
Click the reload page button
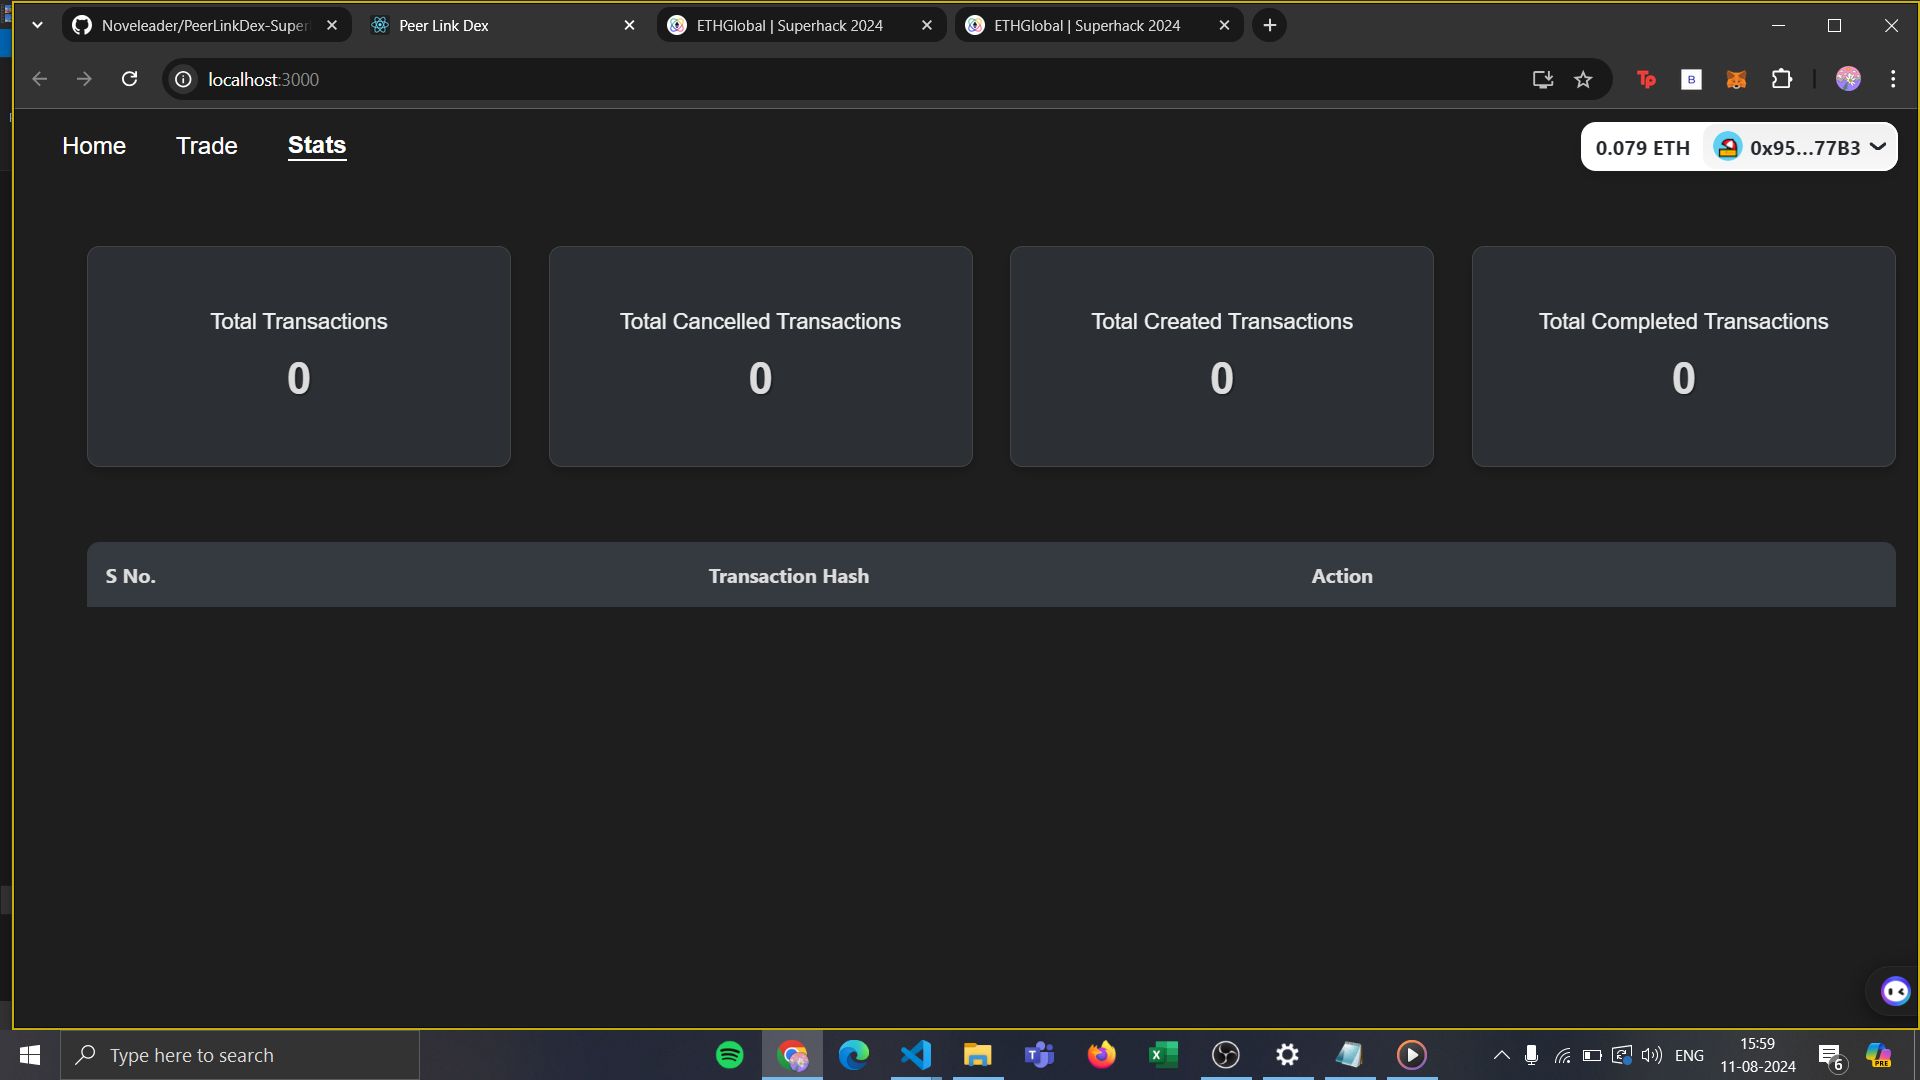(128, 79)
